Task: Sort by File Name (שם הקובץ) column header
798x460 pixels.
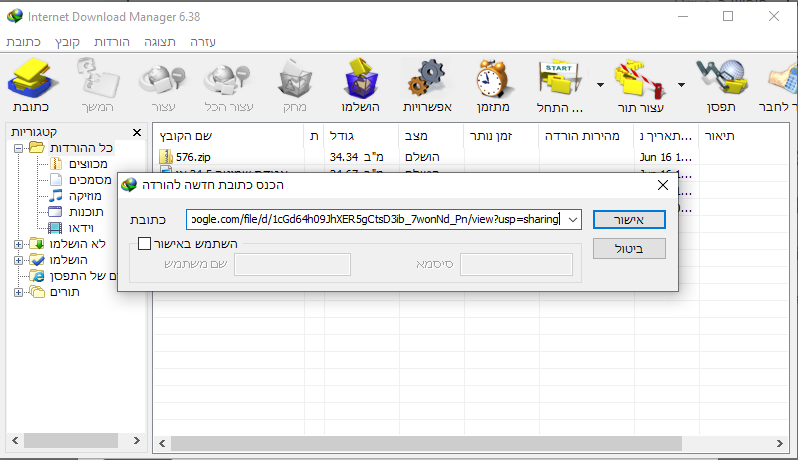Action: tap(229, 136)
